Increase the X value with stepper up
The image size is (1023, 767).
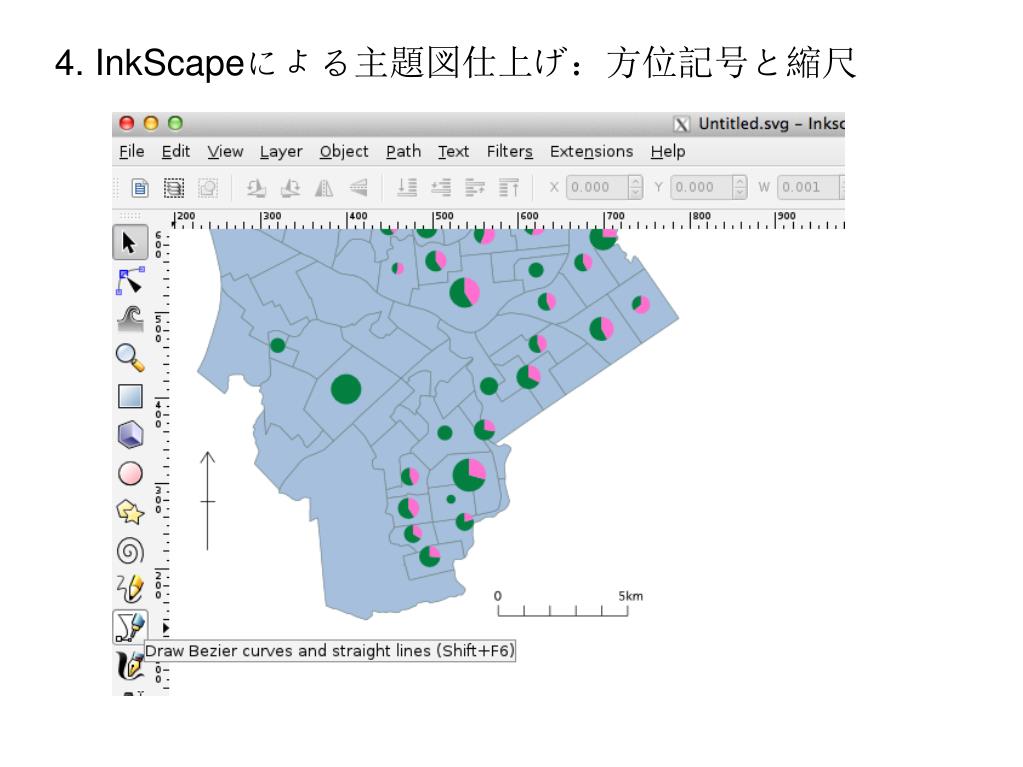click(x=635, y=181)
